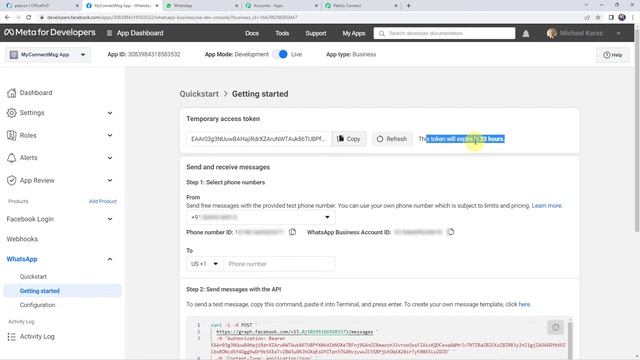Open the browser side panel icon
This screenshot has width=640, height=360.
point(611,17)
